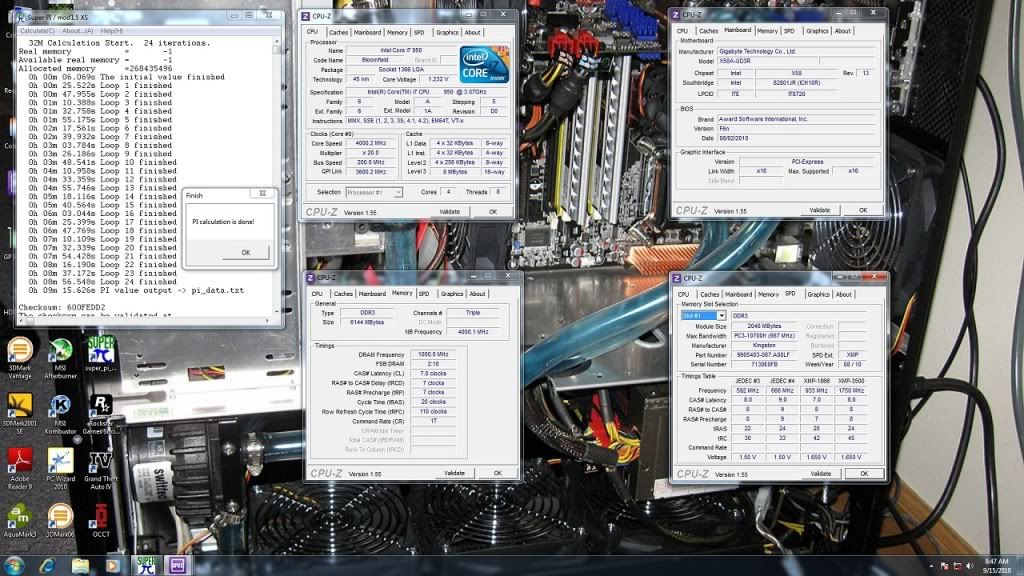Click the Checksum: 600FEDD2 line
Viewport: 1024px width, 576px height.
tap(62, 307)
